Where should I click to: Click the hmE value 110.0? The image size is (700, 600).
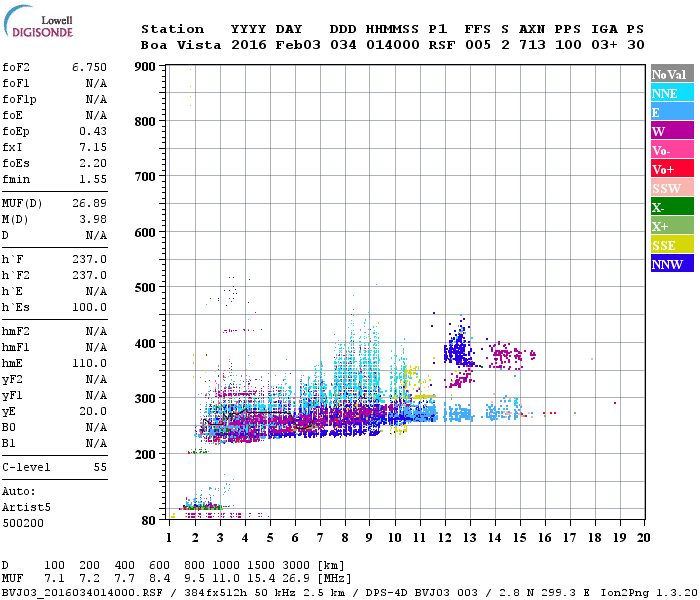pos(89,363)
